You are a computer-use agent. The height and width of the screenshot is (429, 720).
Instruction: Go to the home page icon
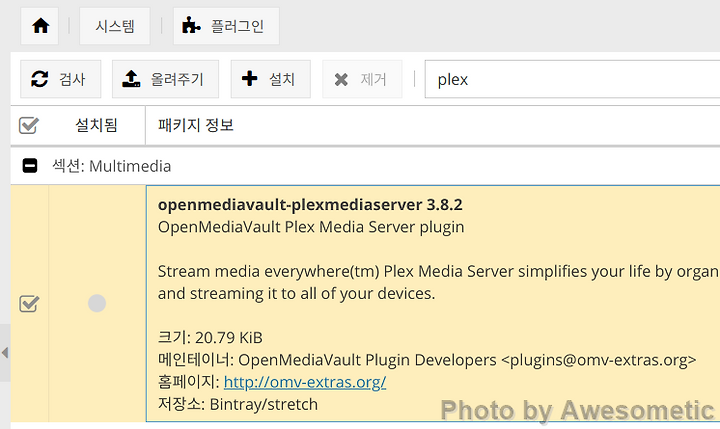pos(39,26)
